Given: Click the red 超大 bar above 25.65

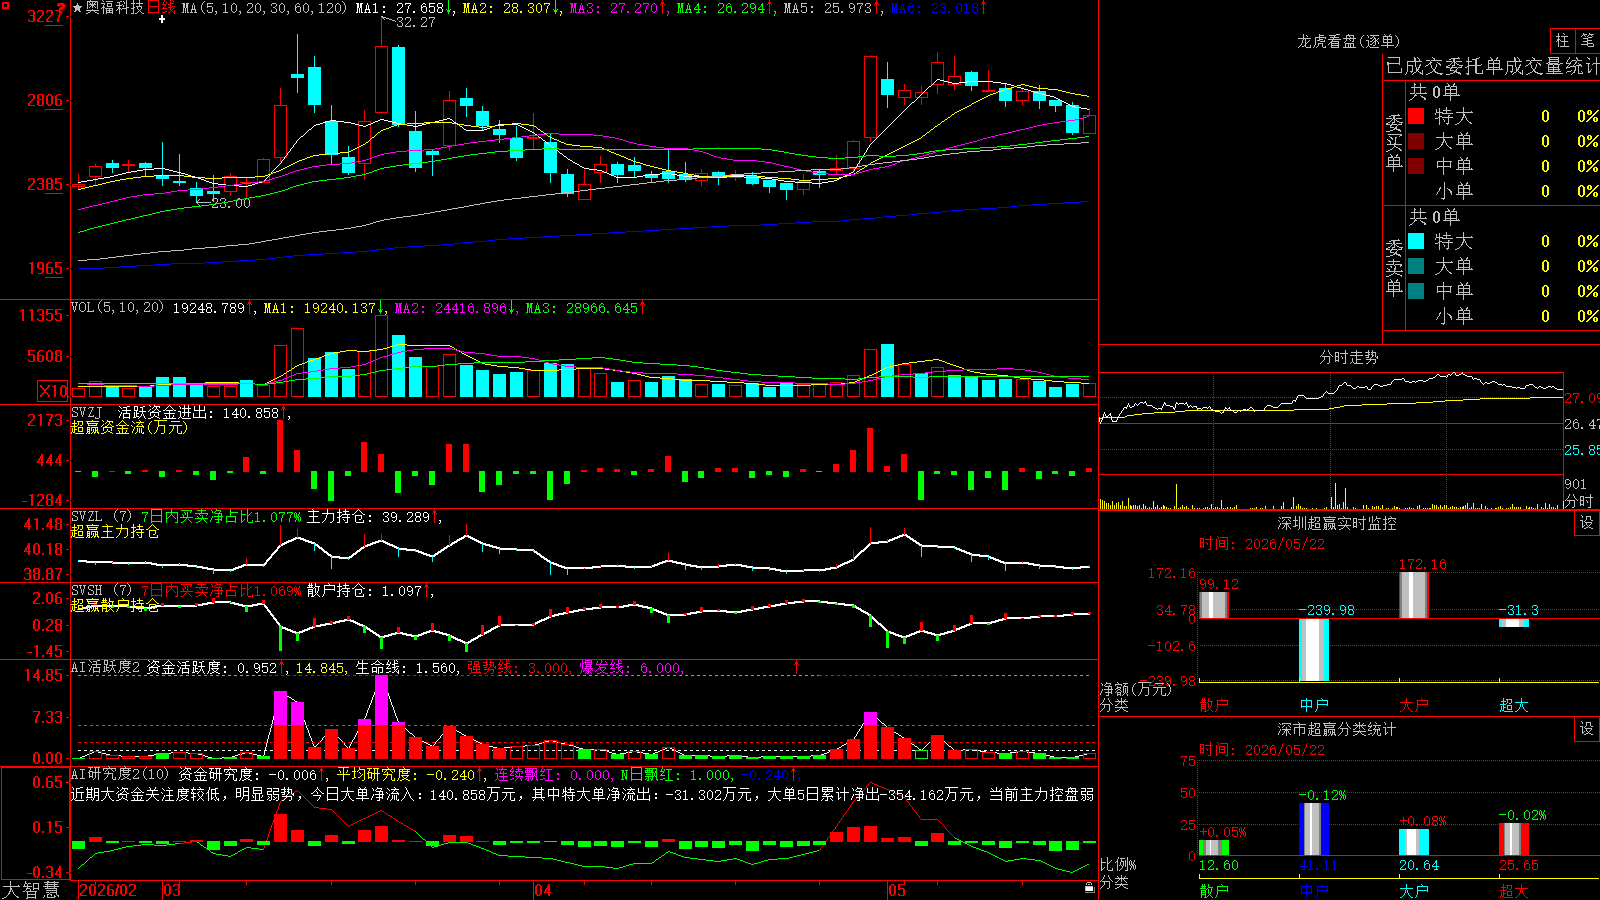Looking at the screenshot, I should (1514, 839).
